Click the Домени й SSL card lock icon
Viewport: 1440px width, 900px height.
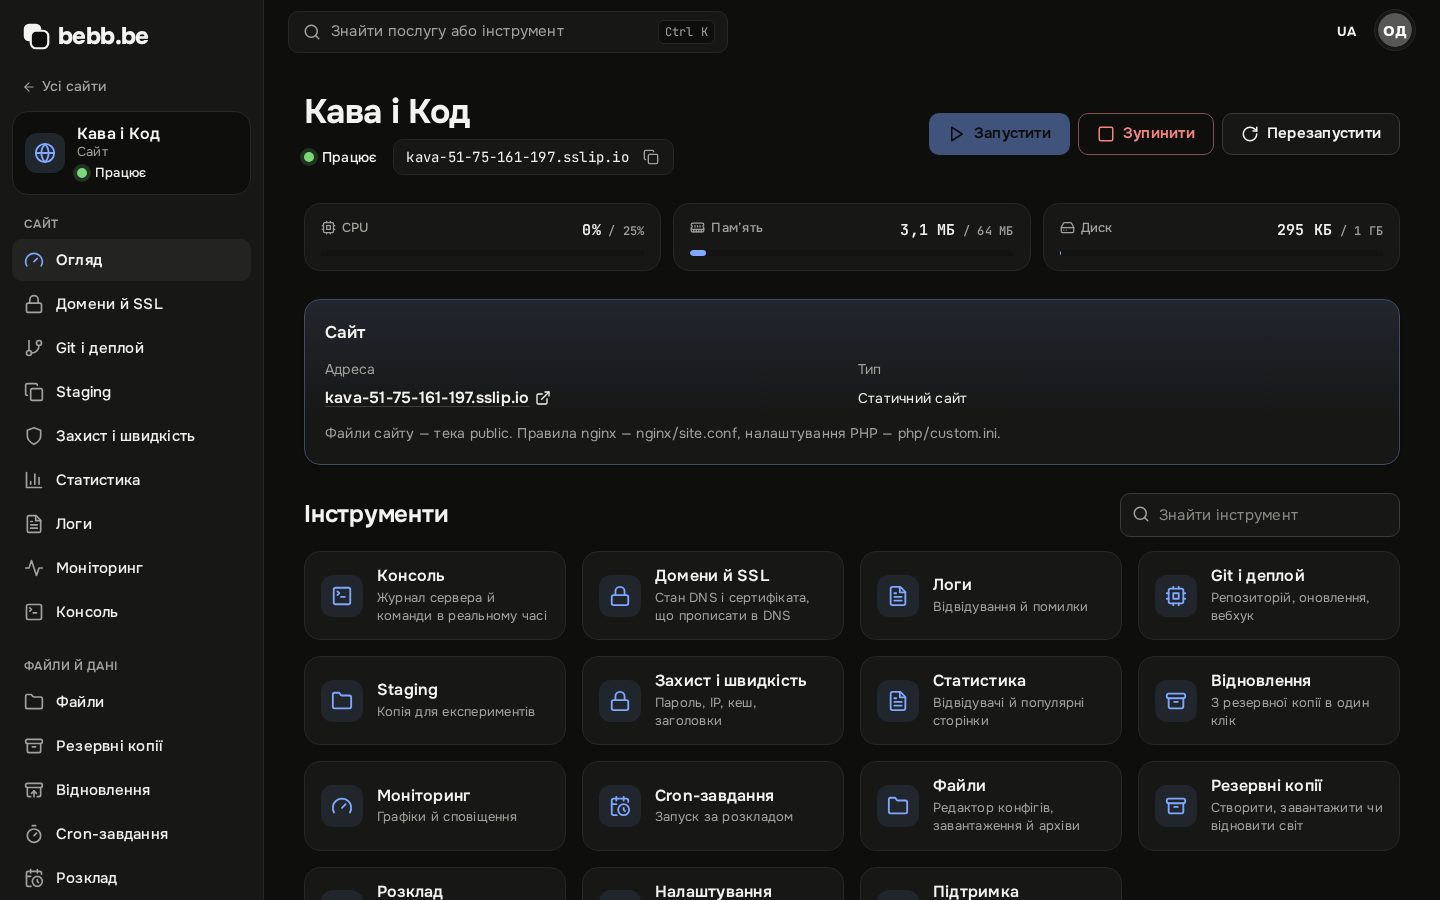(620, 596)
